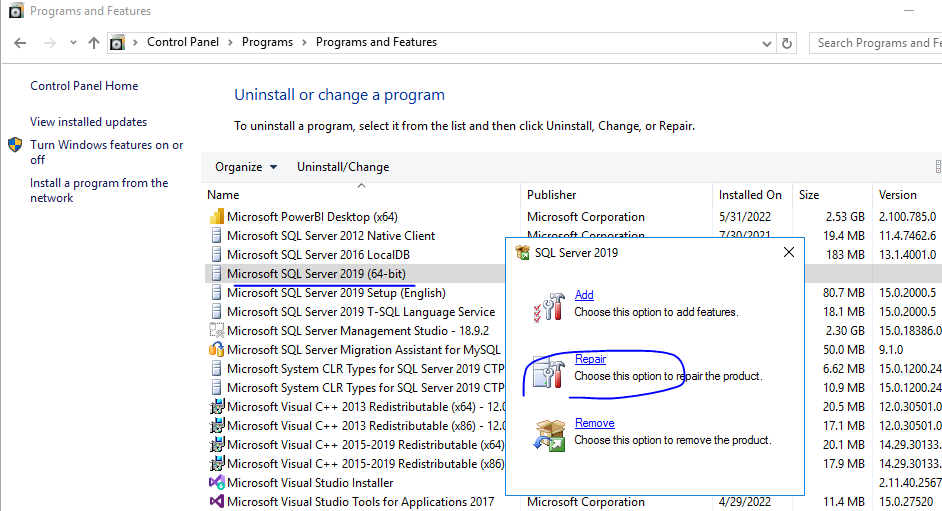942x511 pixels.
Task: Click Search Programs and Features field
Action: (x=875, y=43)
